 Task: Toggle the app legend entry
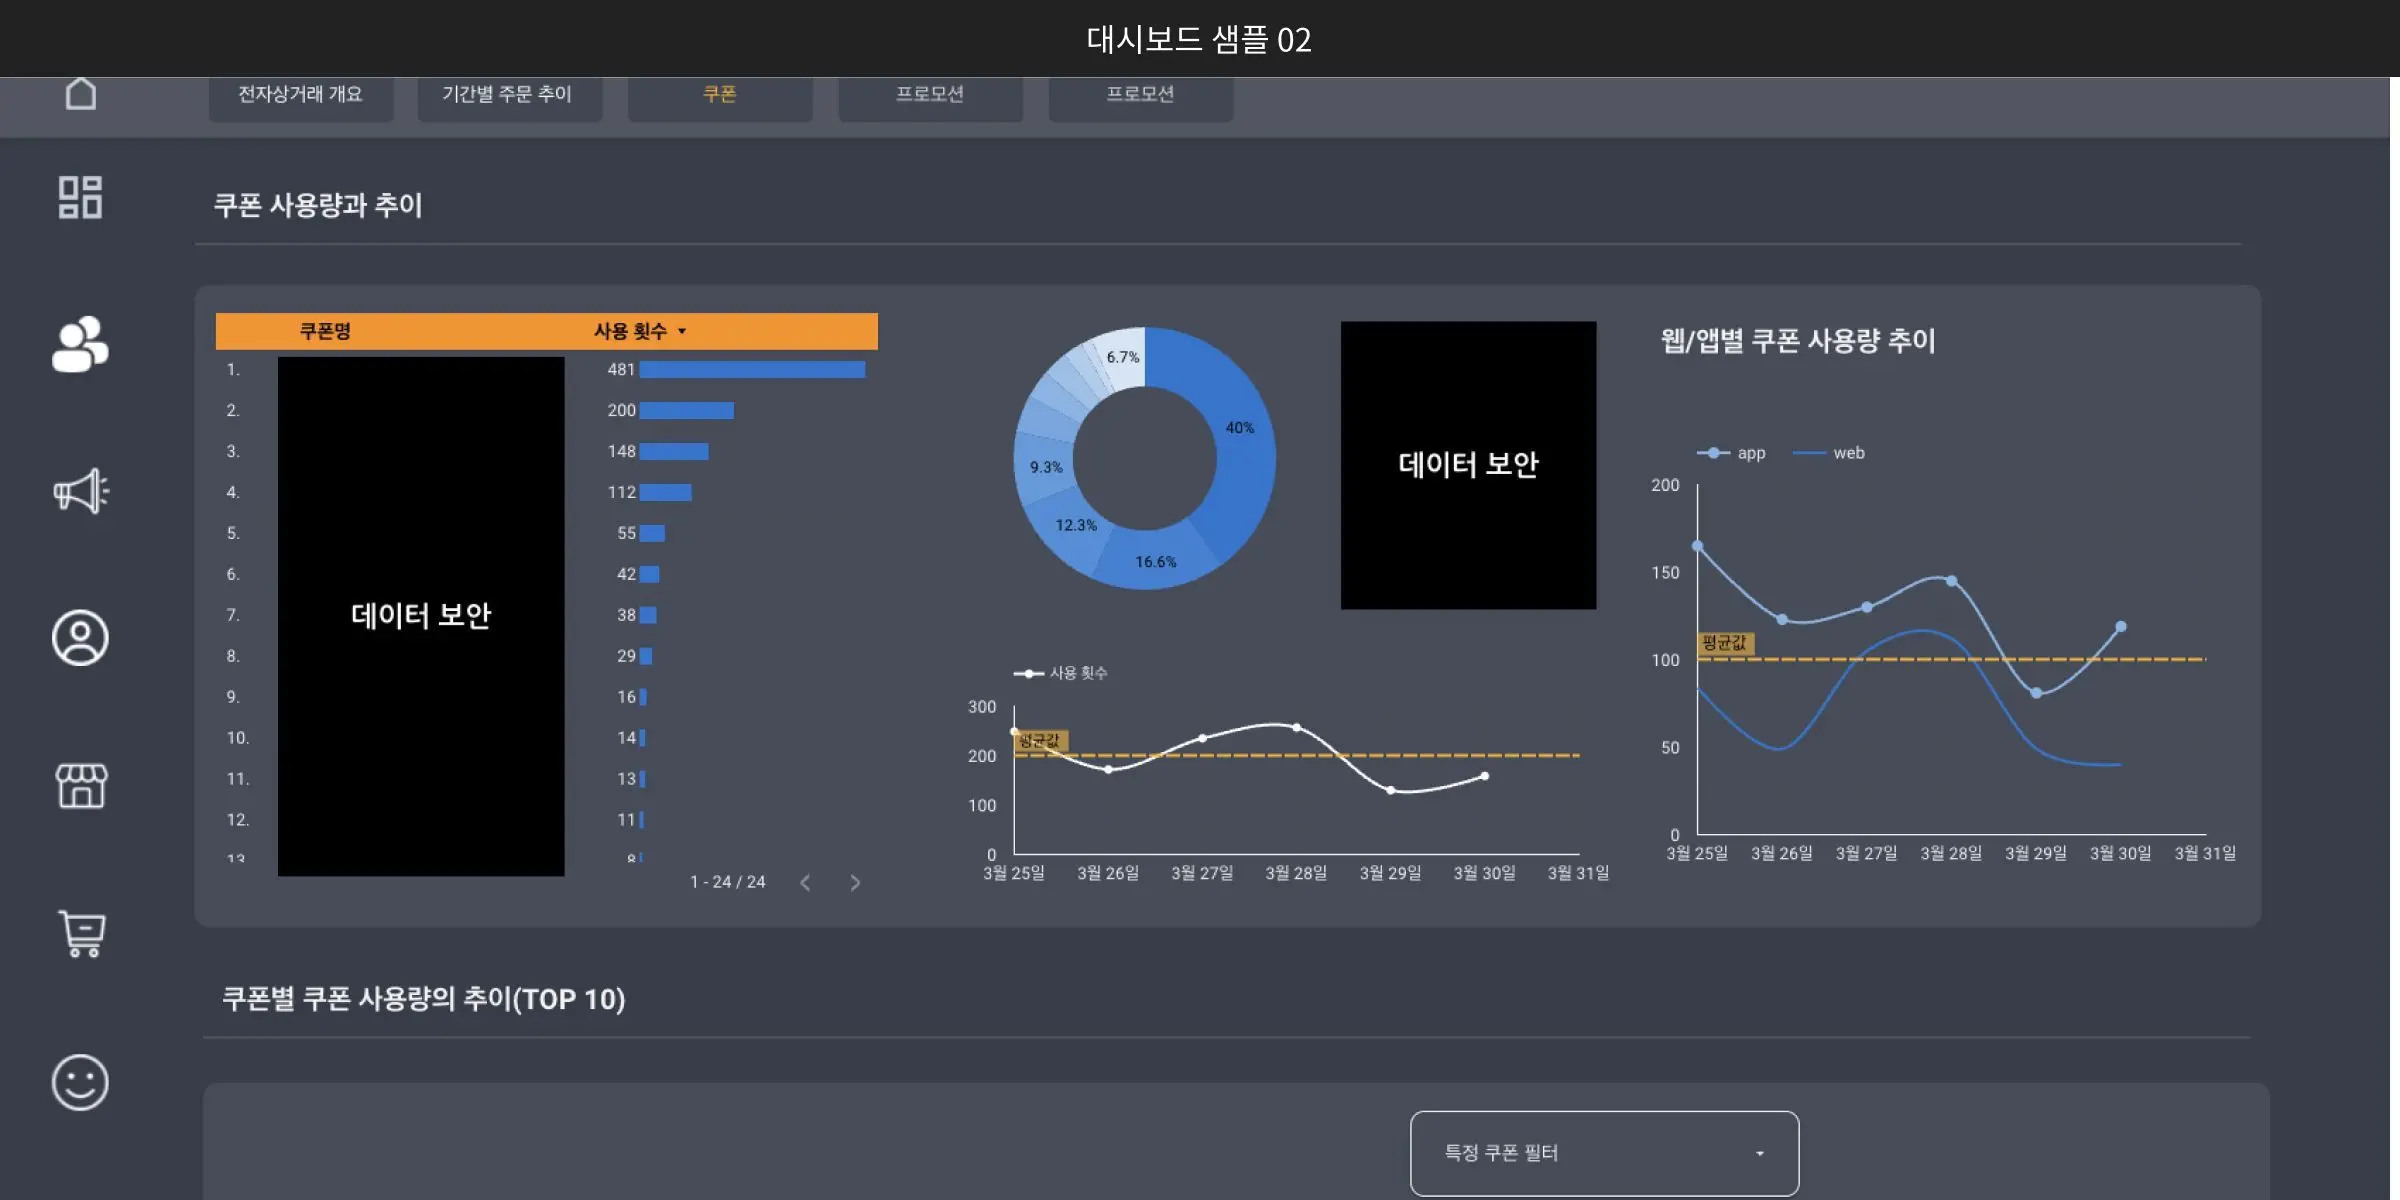(x=1732, y=453)
